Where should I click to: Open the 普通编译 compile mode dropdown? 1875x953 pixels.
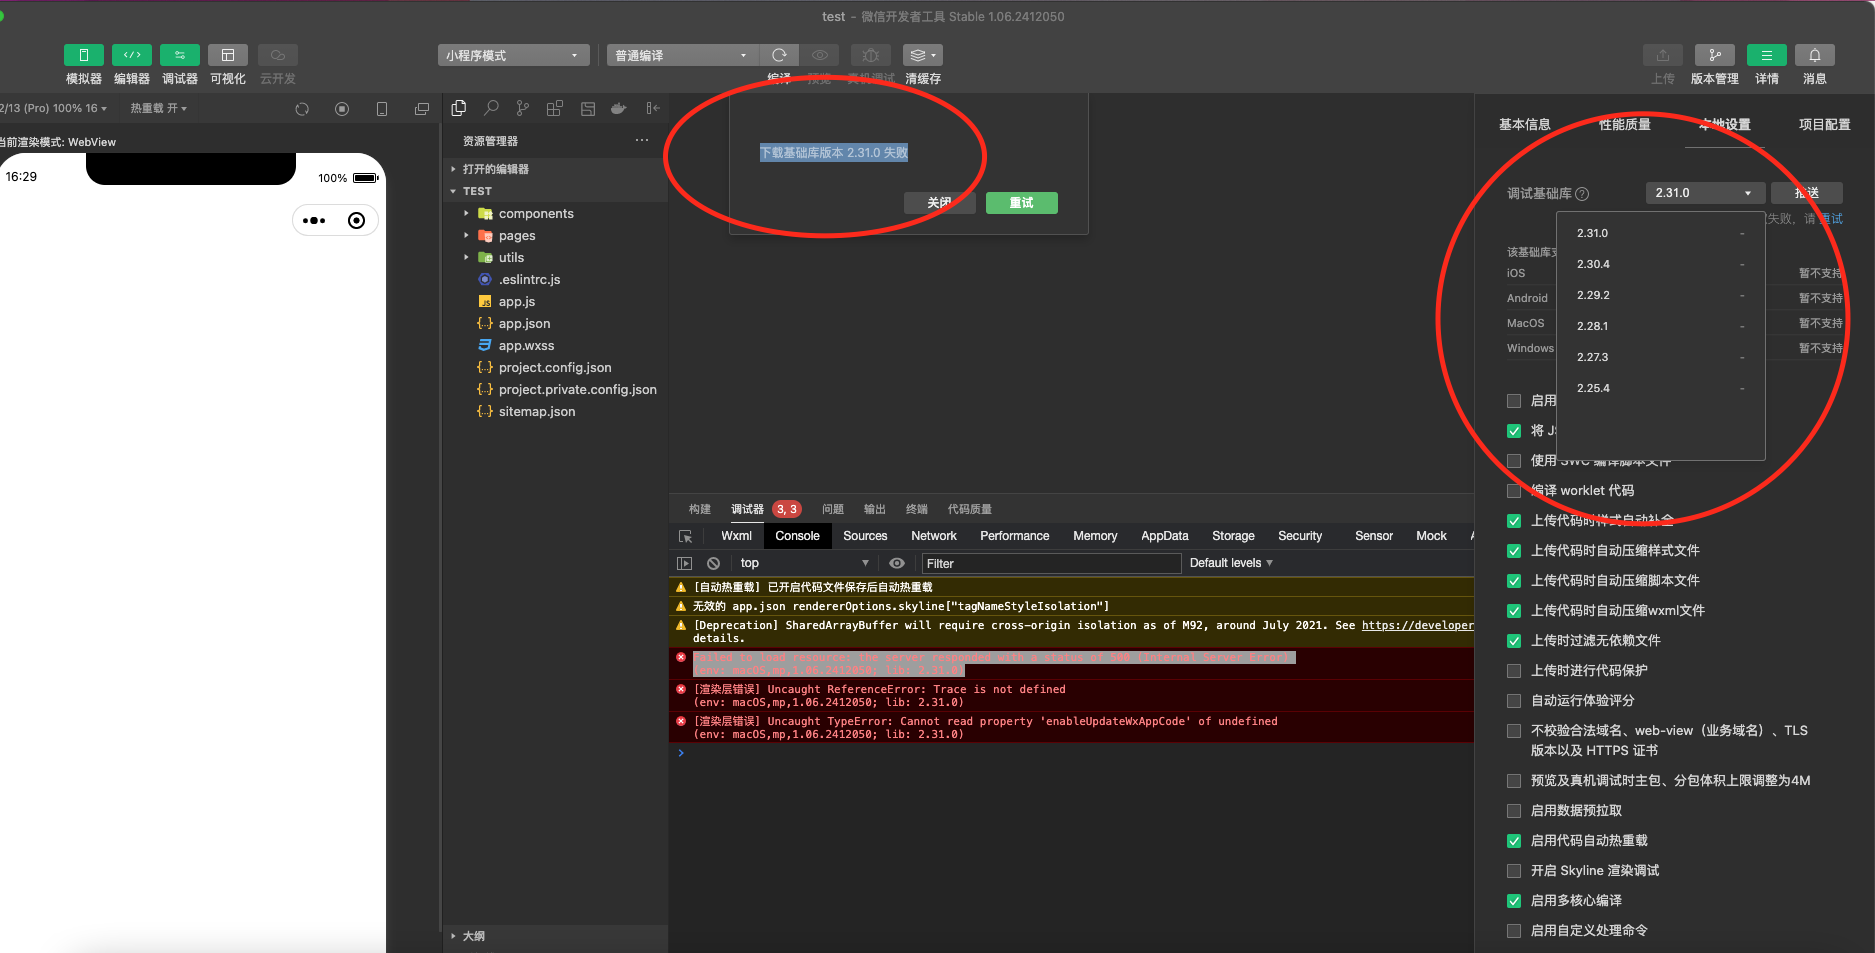(x=682, y=55)
